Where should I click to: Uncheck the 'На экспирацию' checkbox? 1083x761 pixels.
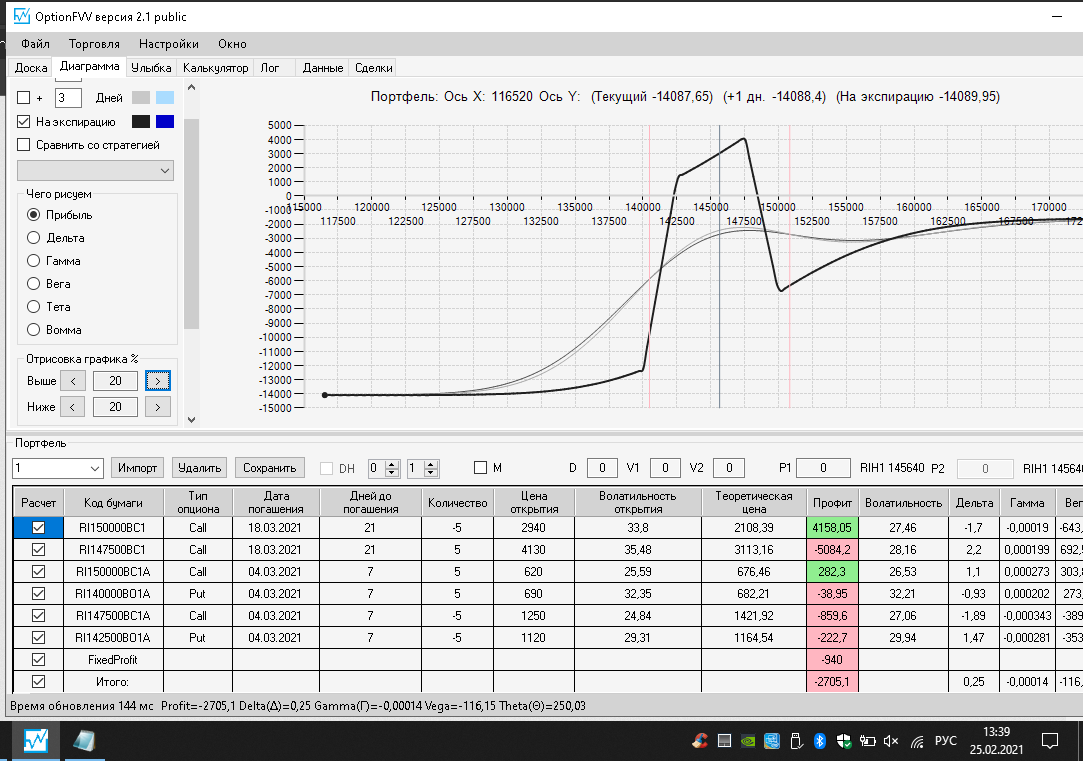(x=23, y=122)
